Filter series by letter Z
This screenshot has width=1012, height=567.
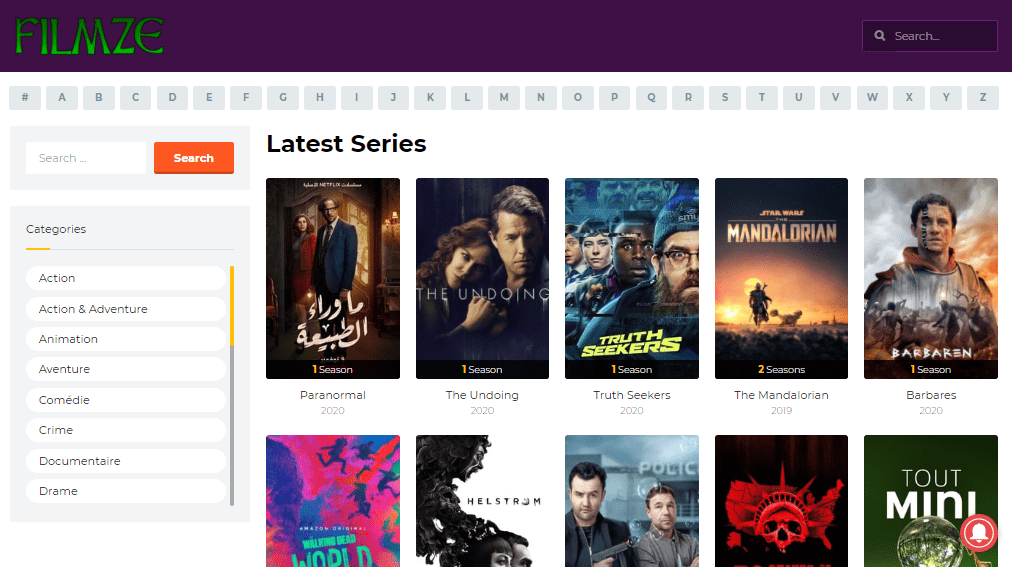(x=983, y=97)
